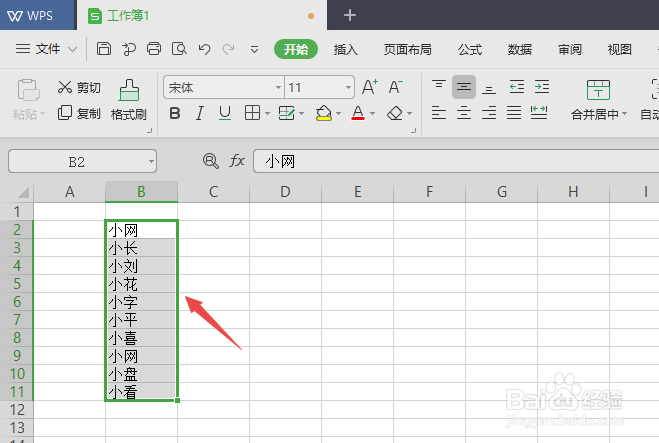Click the Save icon in quick toolbar
The height and width of the screenshot is (443, 659).
point(104,49)
